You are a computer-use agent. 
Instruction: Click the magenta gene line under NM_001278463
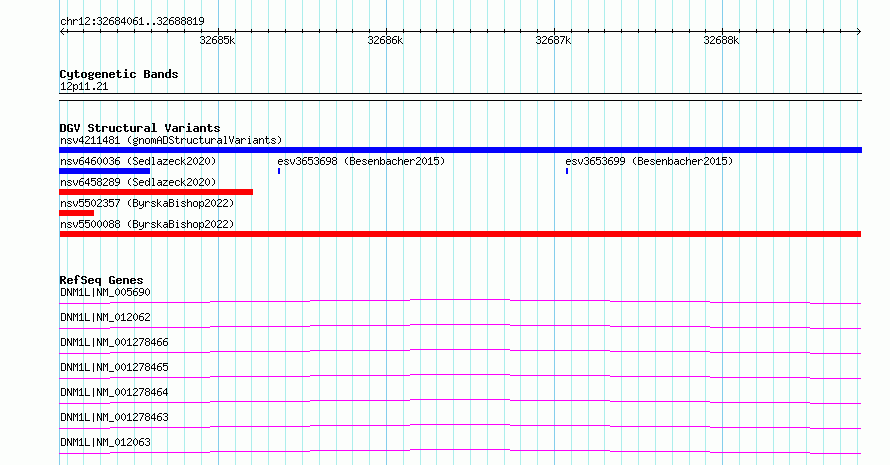pos(460,425)
